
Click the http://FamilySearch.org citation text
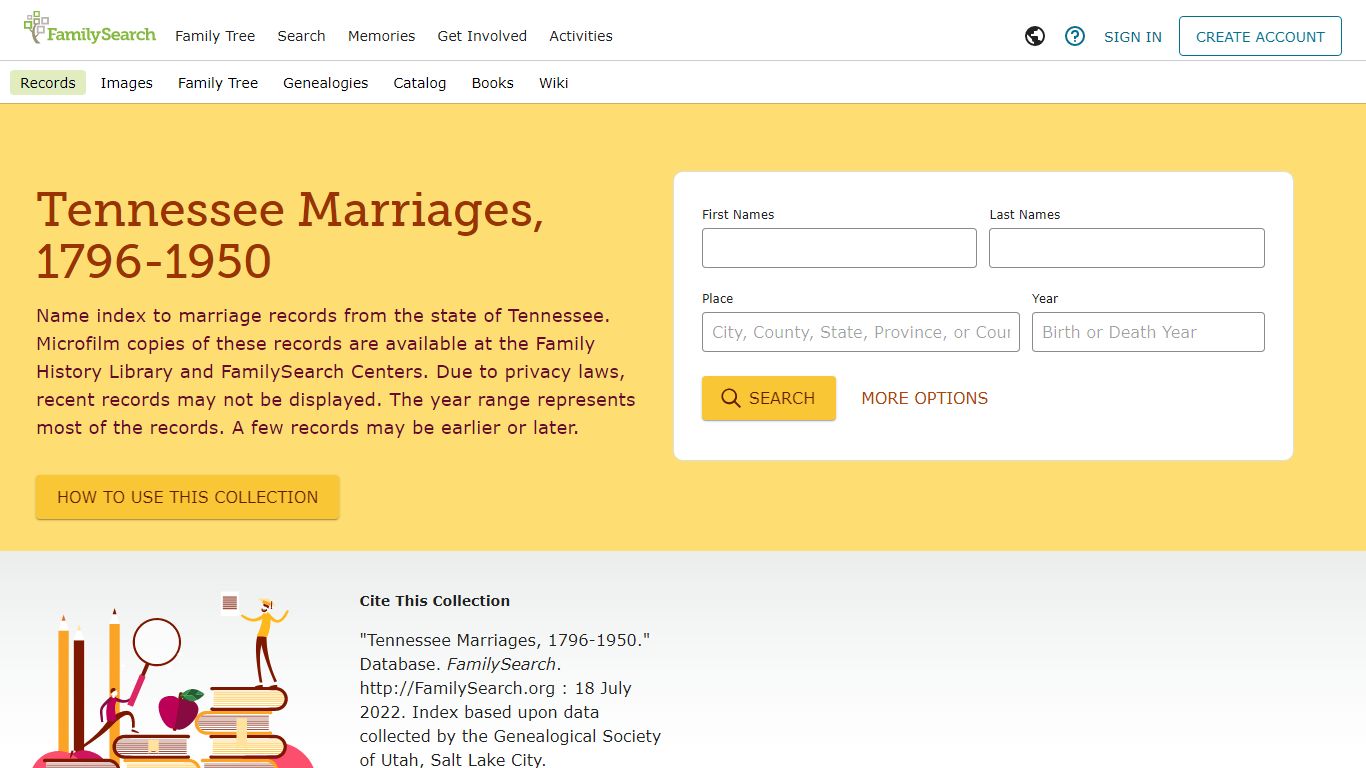[x=457, y=688]
